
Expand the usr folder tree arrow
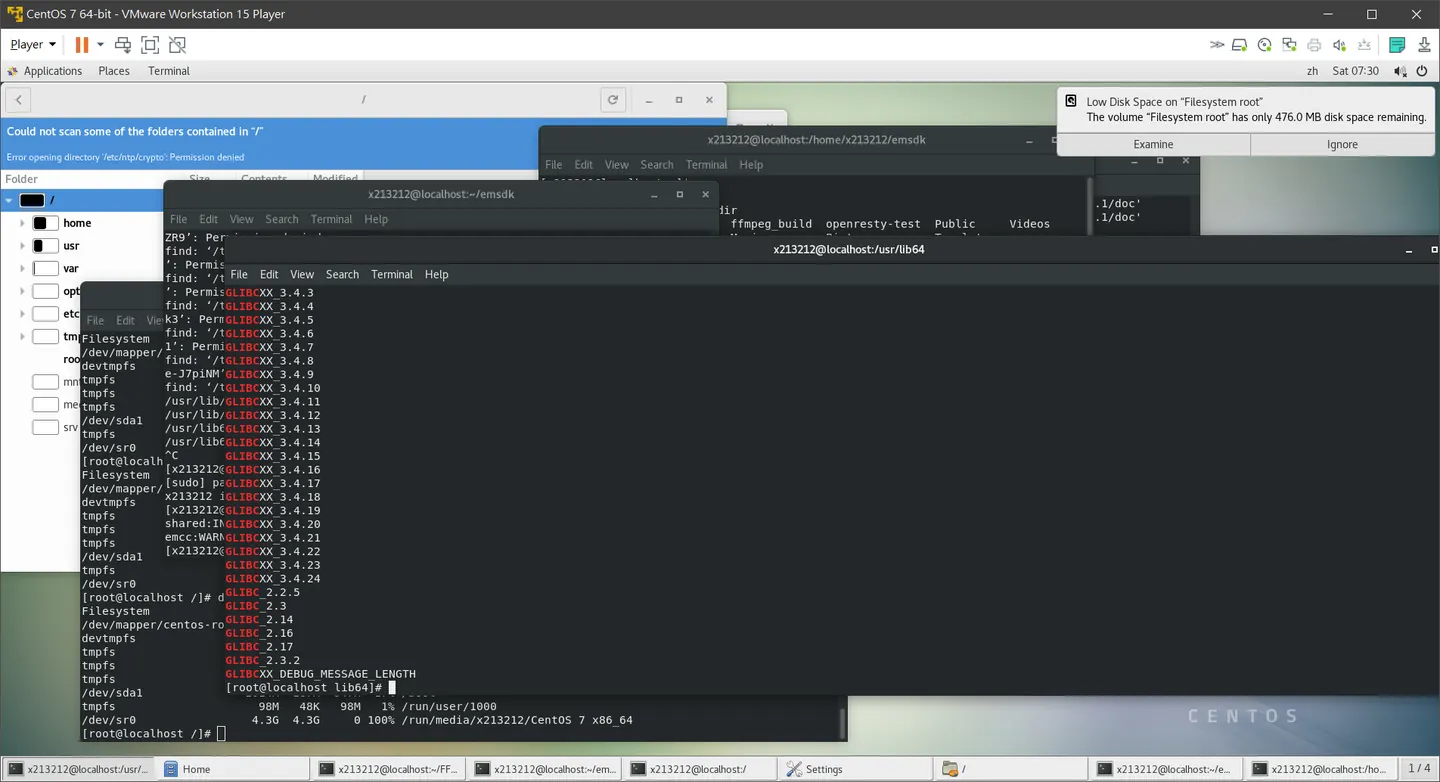pyautogui.click(x=23, y=246)
